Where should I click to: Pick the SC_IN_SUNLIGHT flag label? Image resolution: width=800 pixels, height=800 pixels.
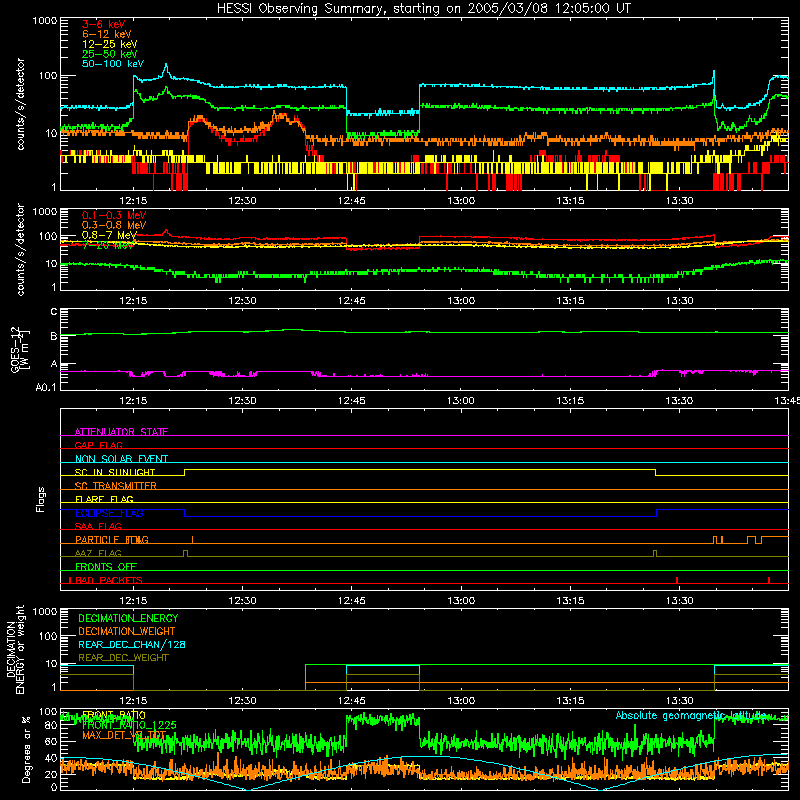click(x=115, y=472)
